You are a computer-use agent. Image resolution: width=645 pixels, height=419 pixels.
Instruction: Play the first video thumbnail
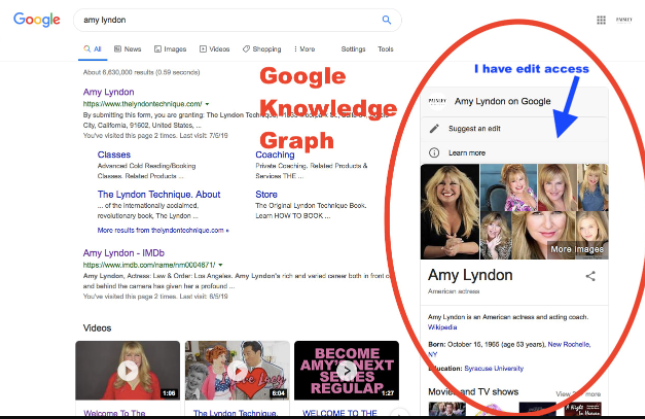click(x=128, y=371)
